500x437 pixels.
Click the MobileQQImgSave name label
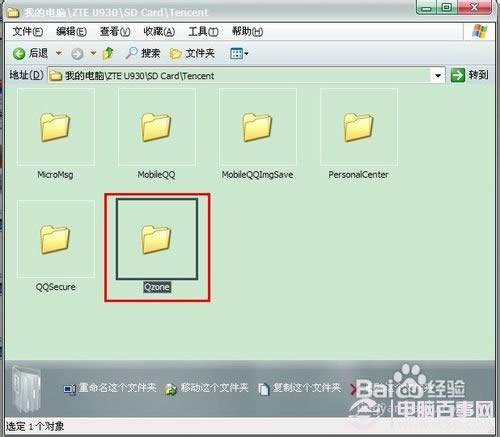point(257,175)
